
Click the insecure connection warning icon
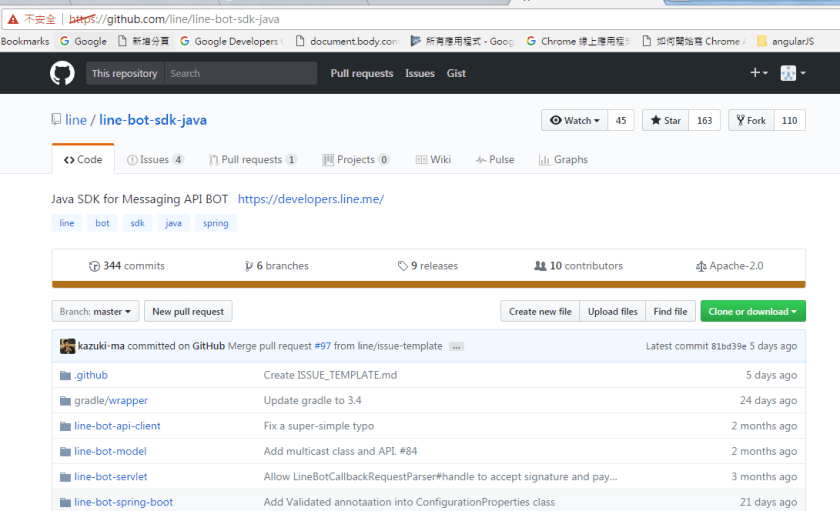coord(13,19)
